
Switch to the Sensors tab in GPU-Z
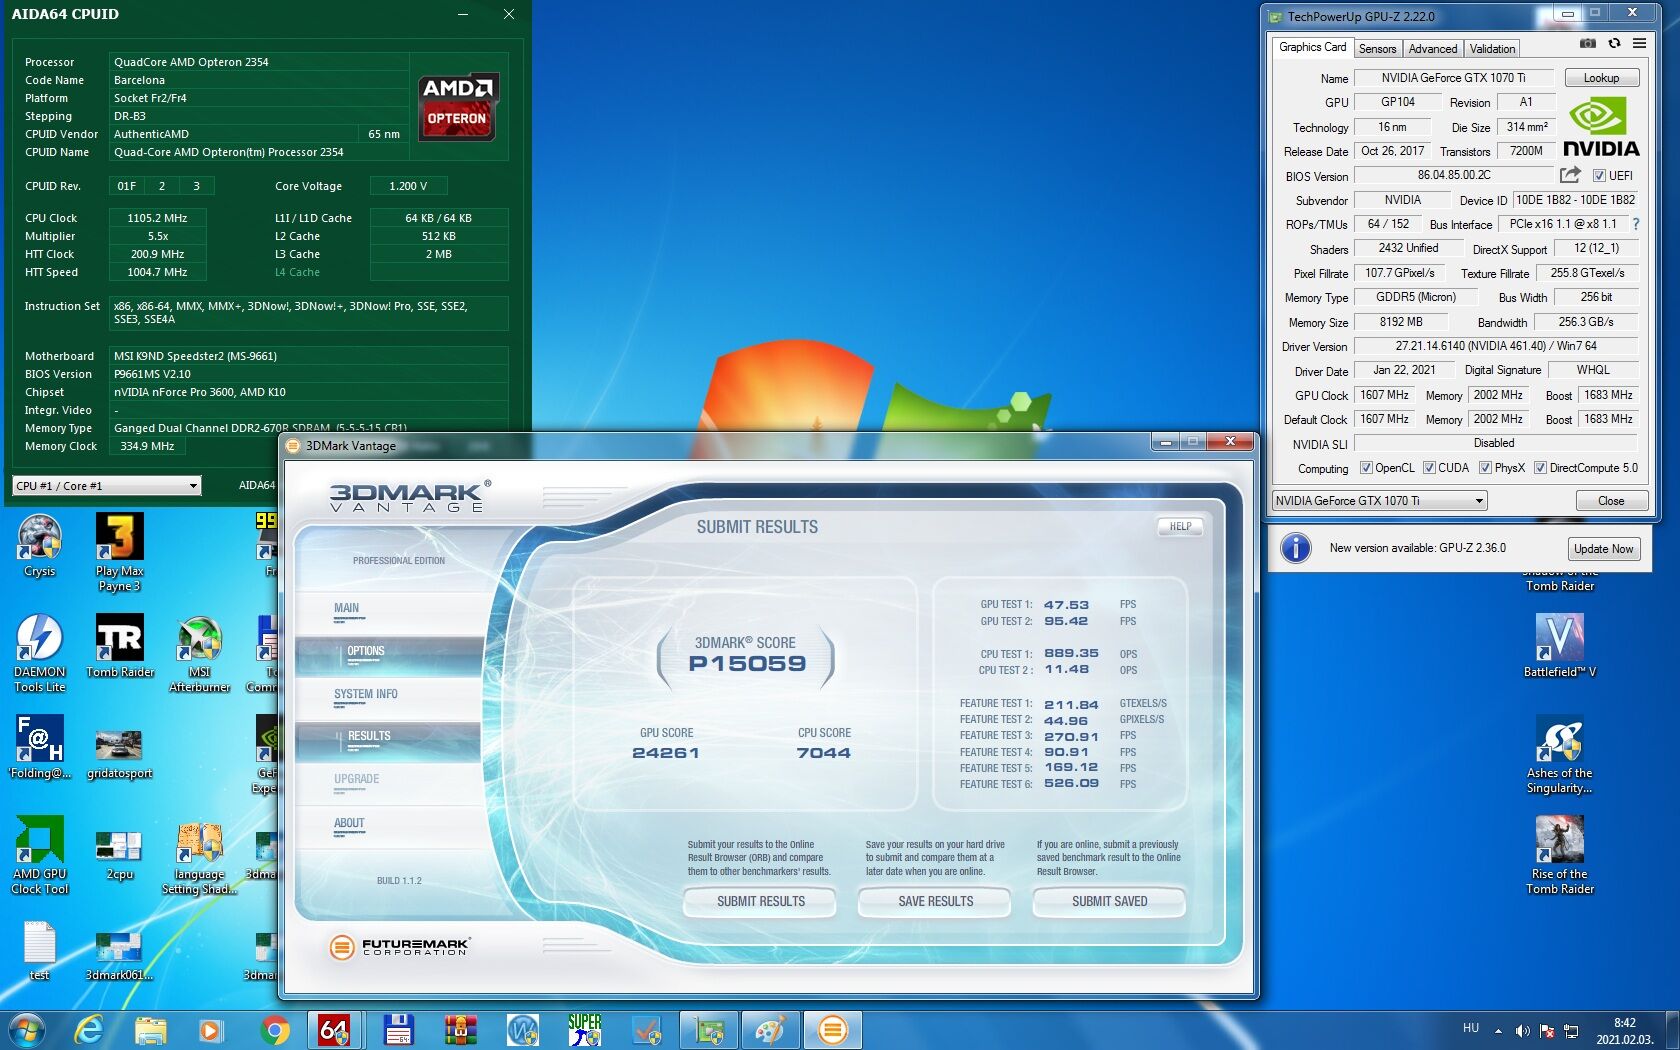tap(1377, 49)
